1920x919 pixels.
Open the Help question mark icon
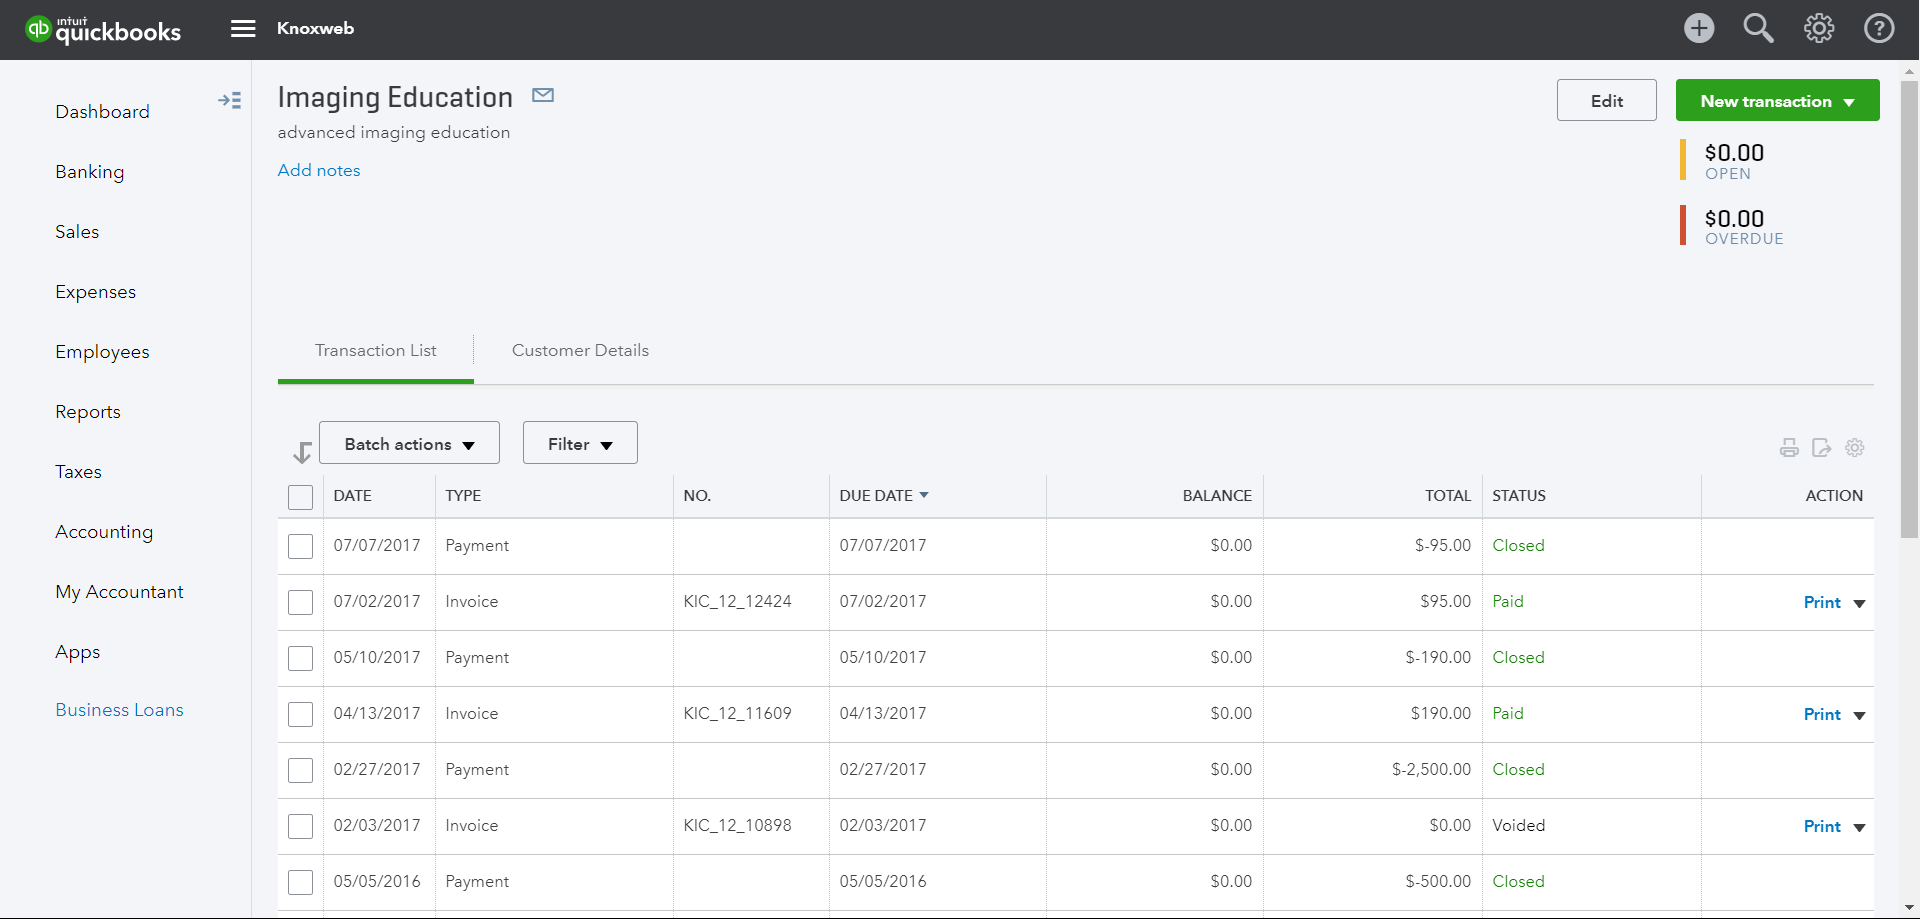tap(1879, 28)
